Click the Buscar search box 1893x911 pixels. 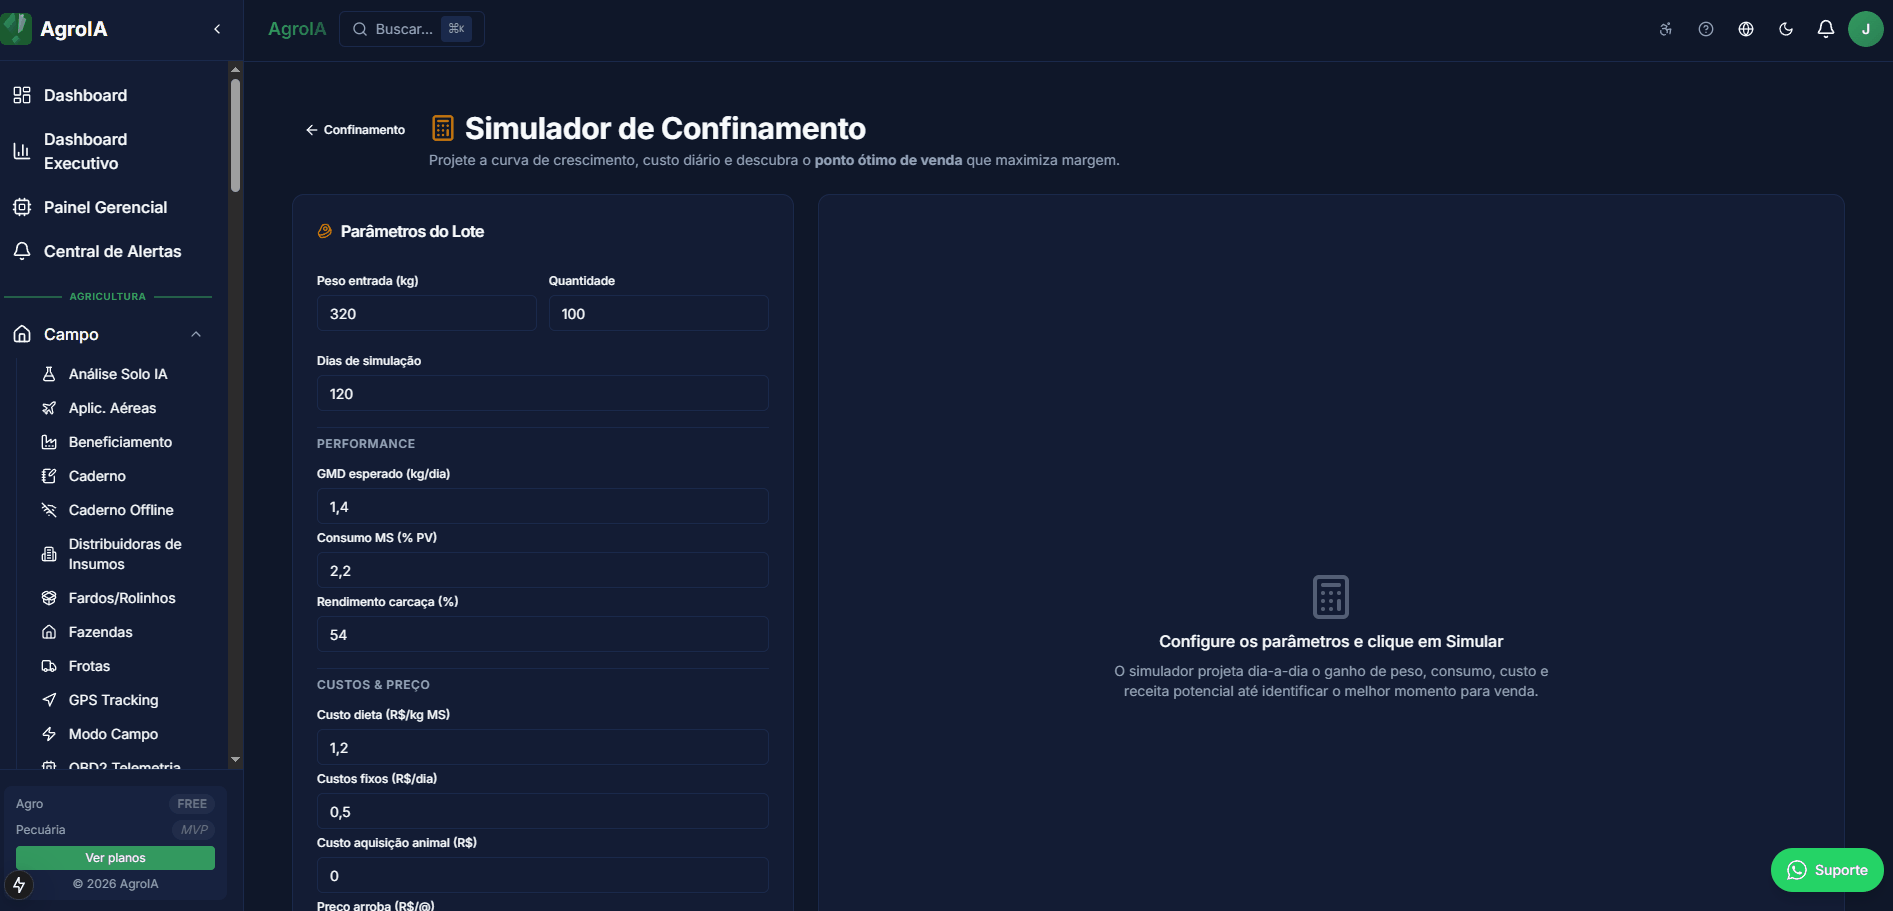(412, 29)
